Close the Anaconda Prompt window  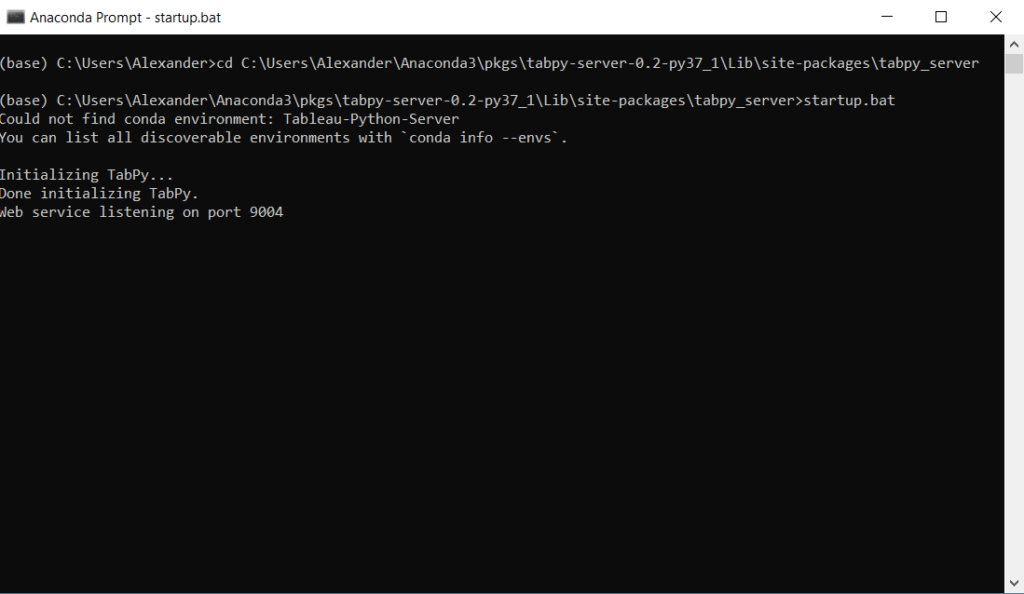point(996,17)
